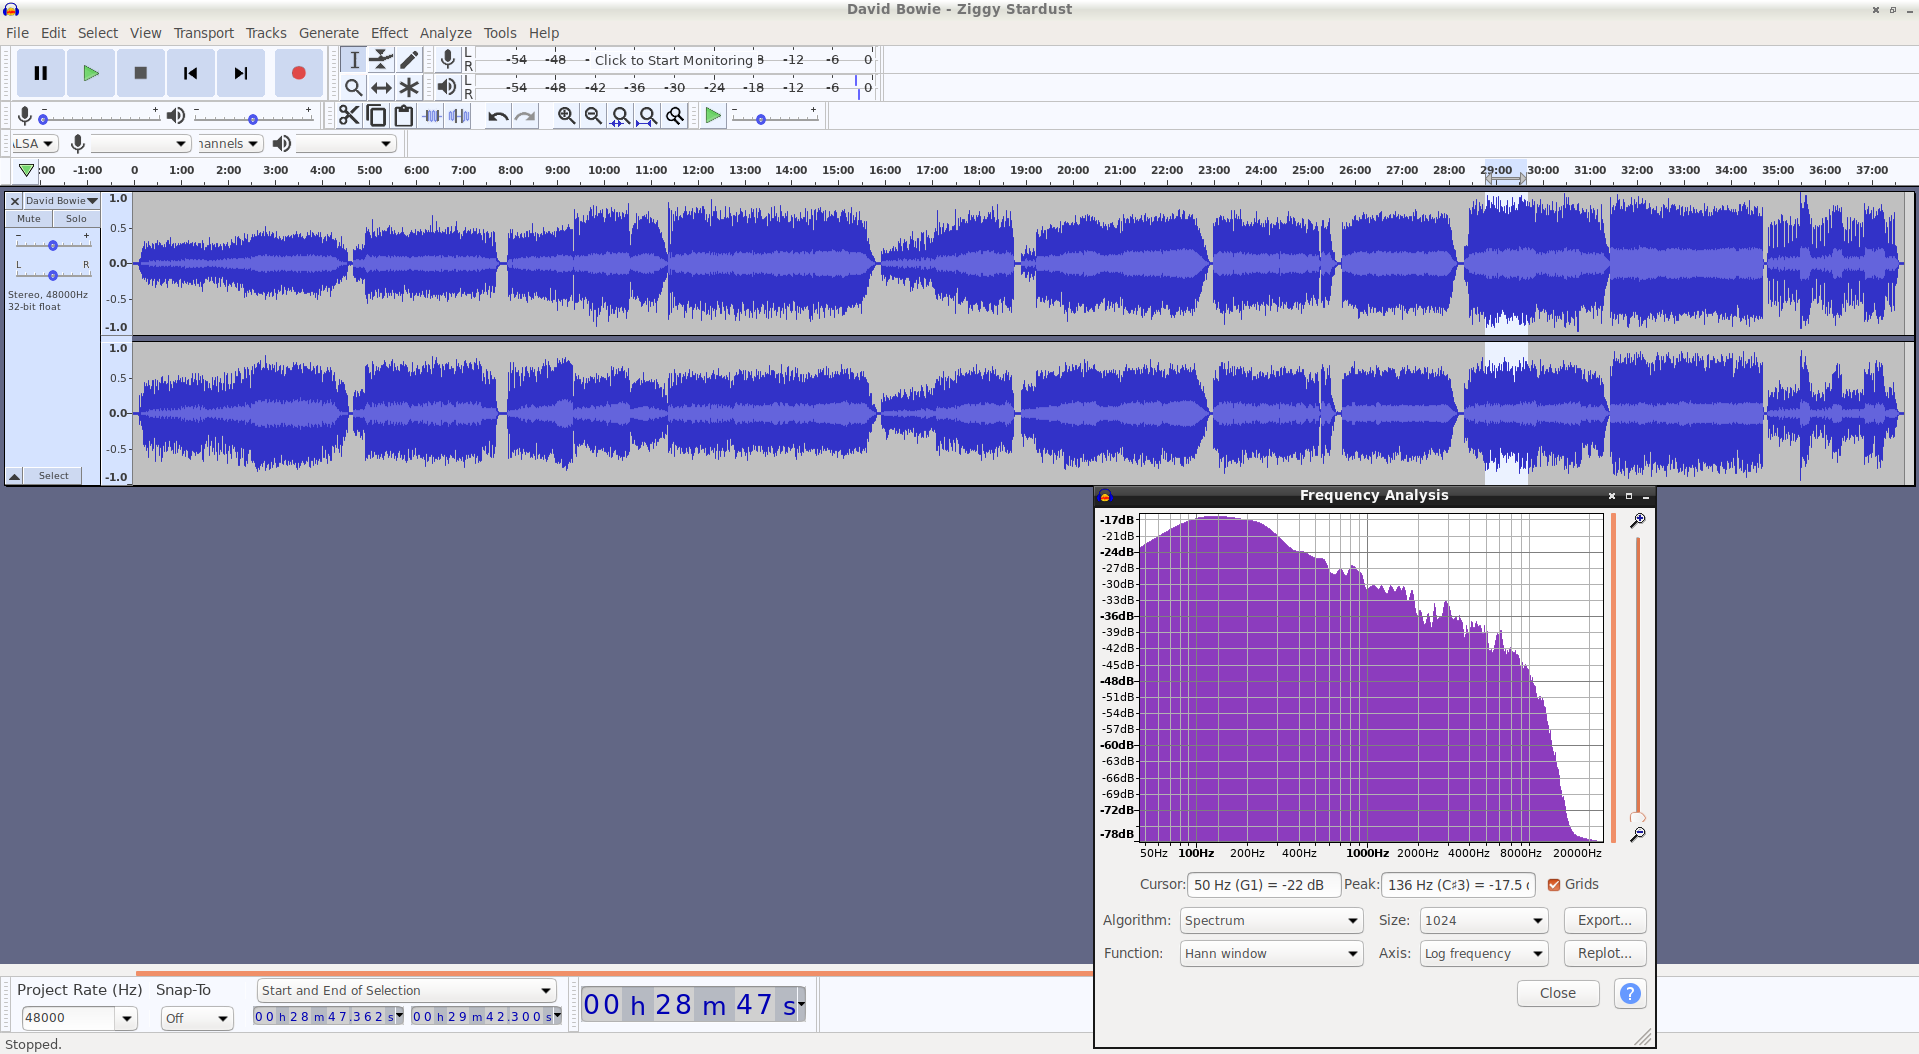Click the timeline pinned play head toggle
1919x1054 pixels.
point(26,170)
